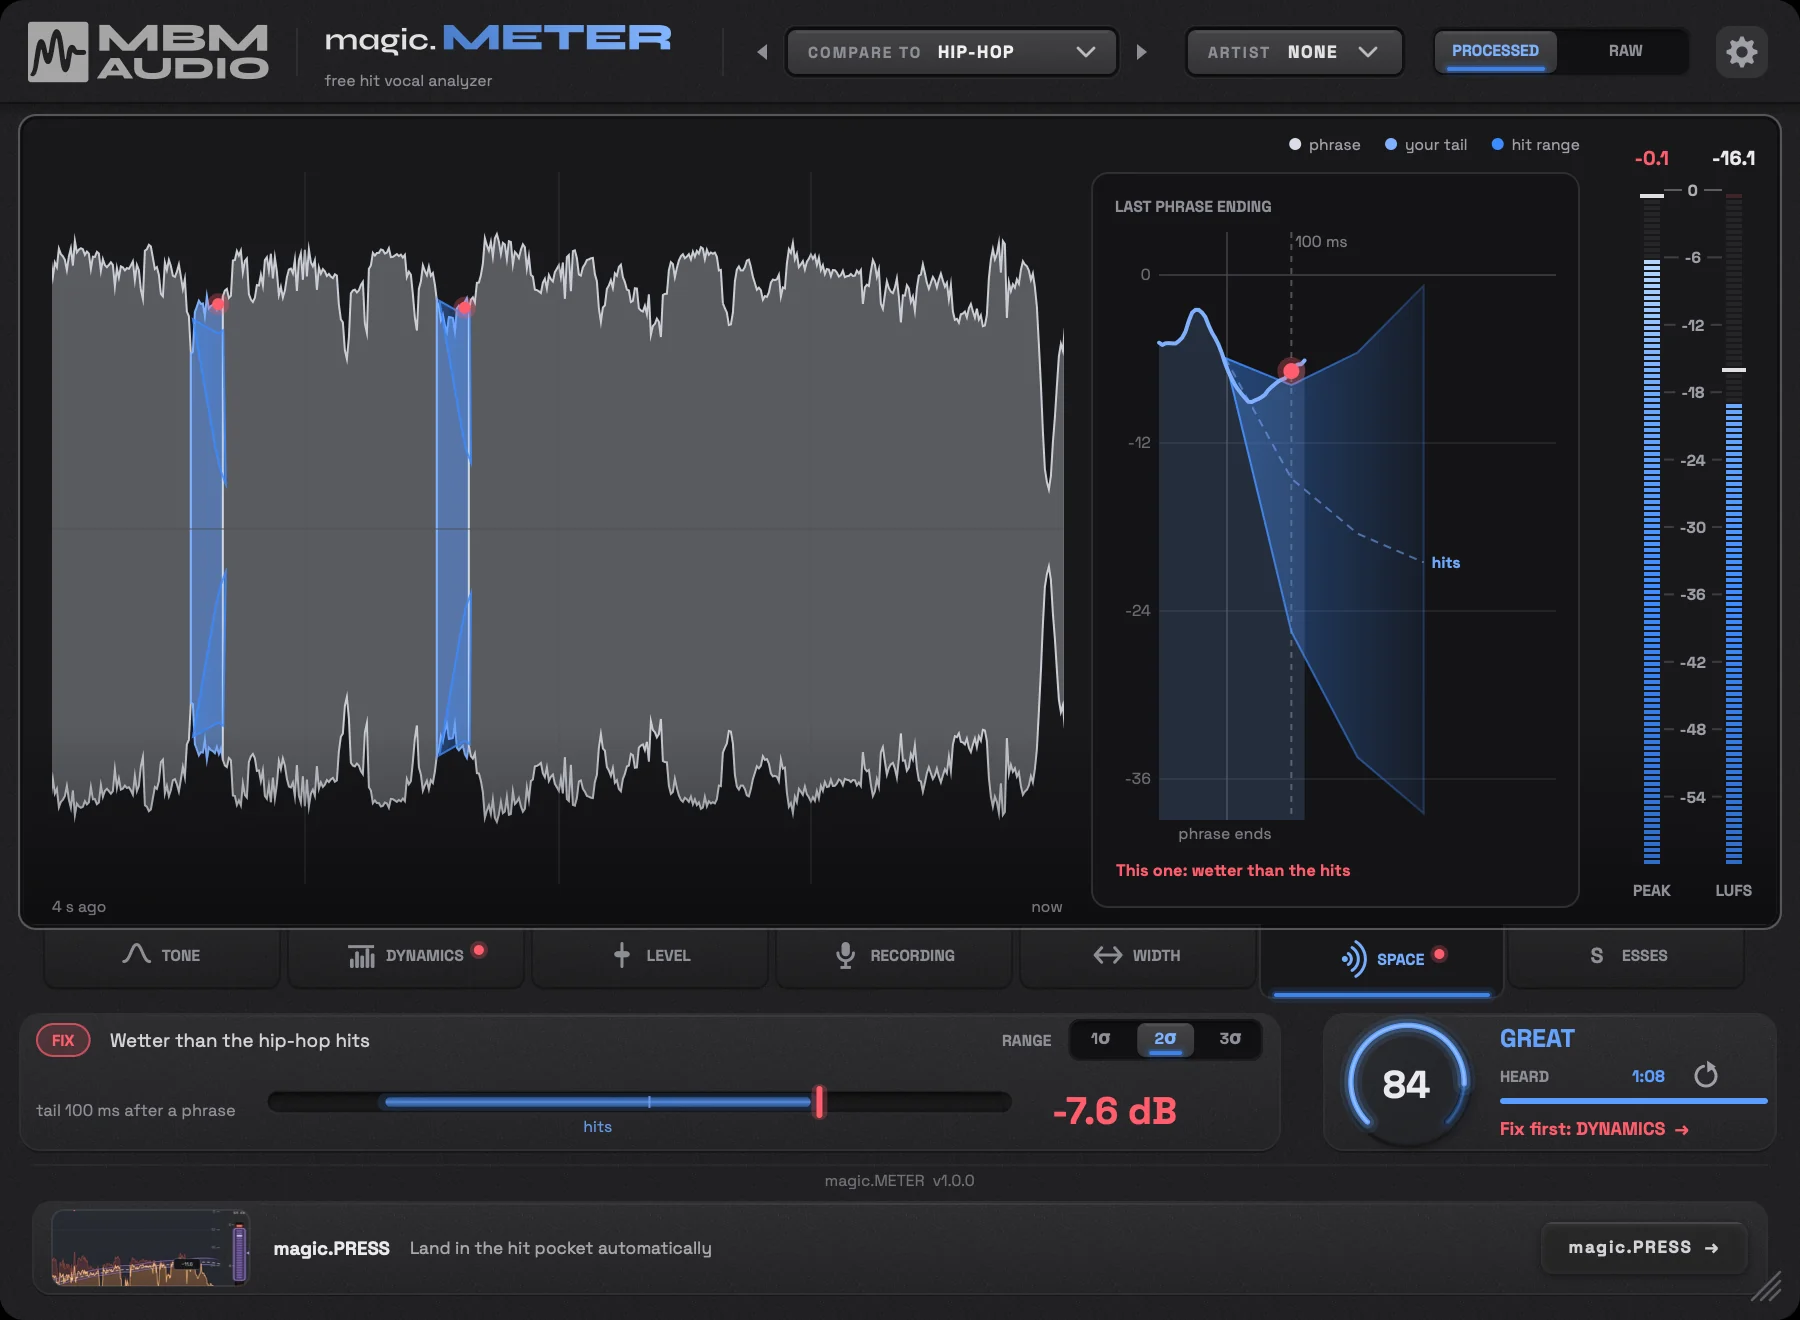1800x1320 pixels.
Task: Click the LUFS level meter bar
Action: [1734, 528]
